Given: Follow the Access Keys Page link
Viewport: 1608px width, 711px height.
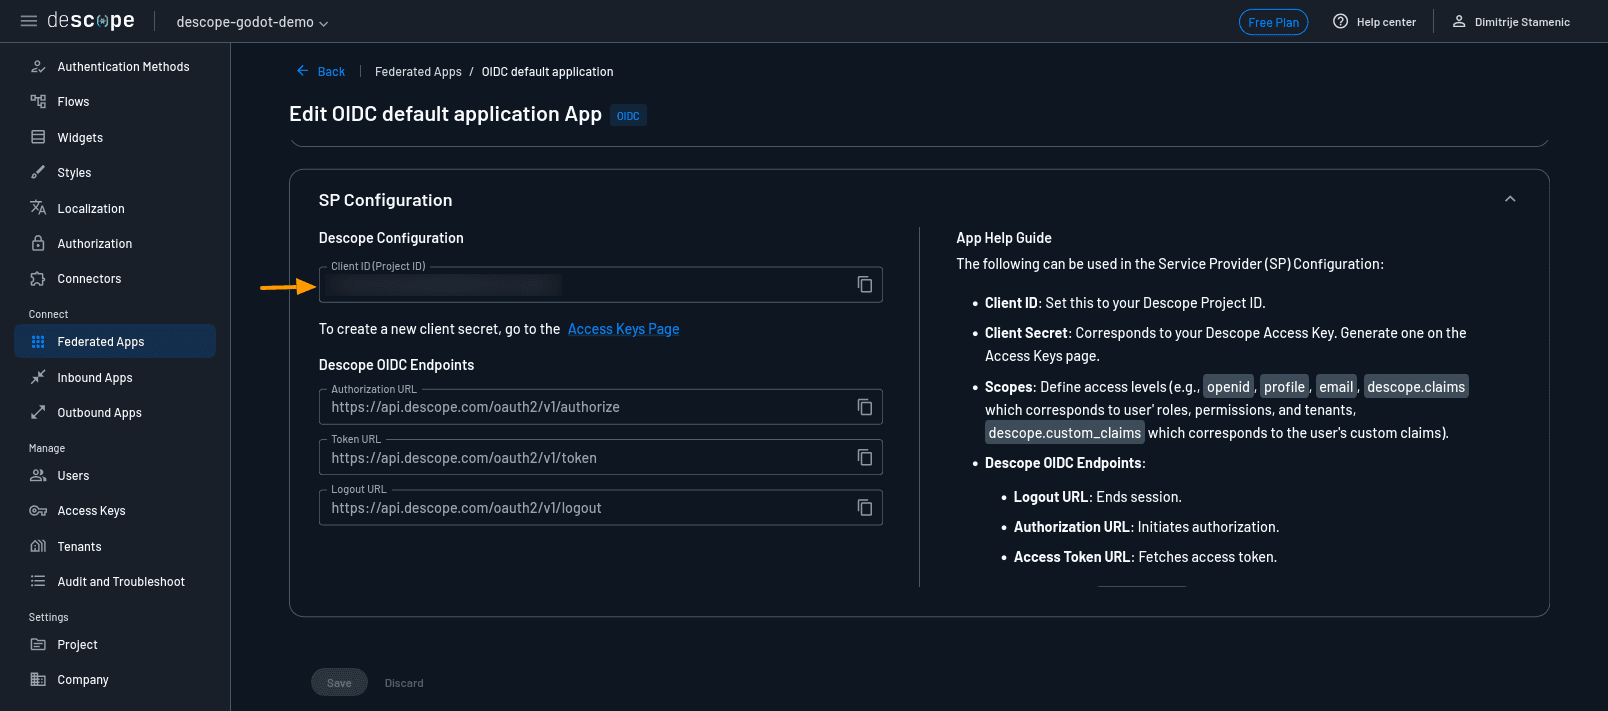Looking at the screenshot, I should (x=623, y=329).
